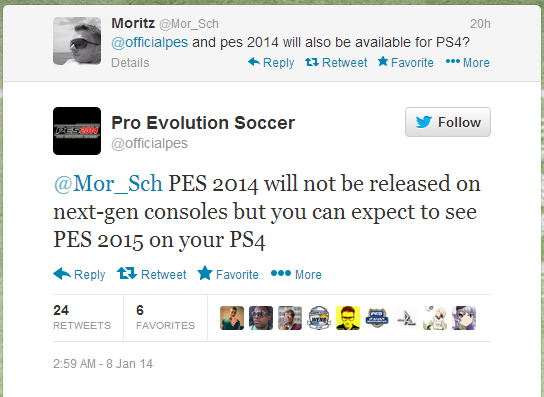Image resolution: width=544 pixels, height=397 pixels.
Task: Expand More menu under PES tweet
Action: point(296,274)
